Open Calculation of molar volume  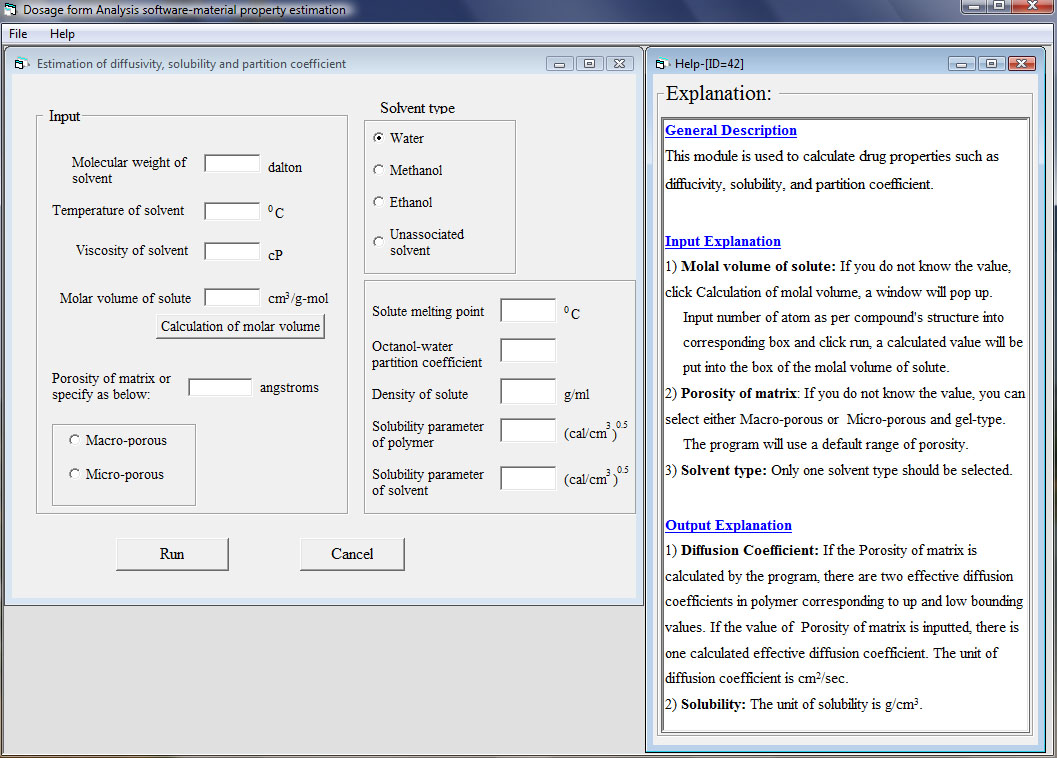click(240, 327)
